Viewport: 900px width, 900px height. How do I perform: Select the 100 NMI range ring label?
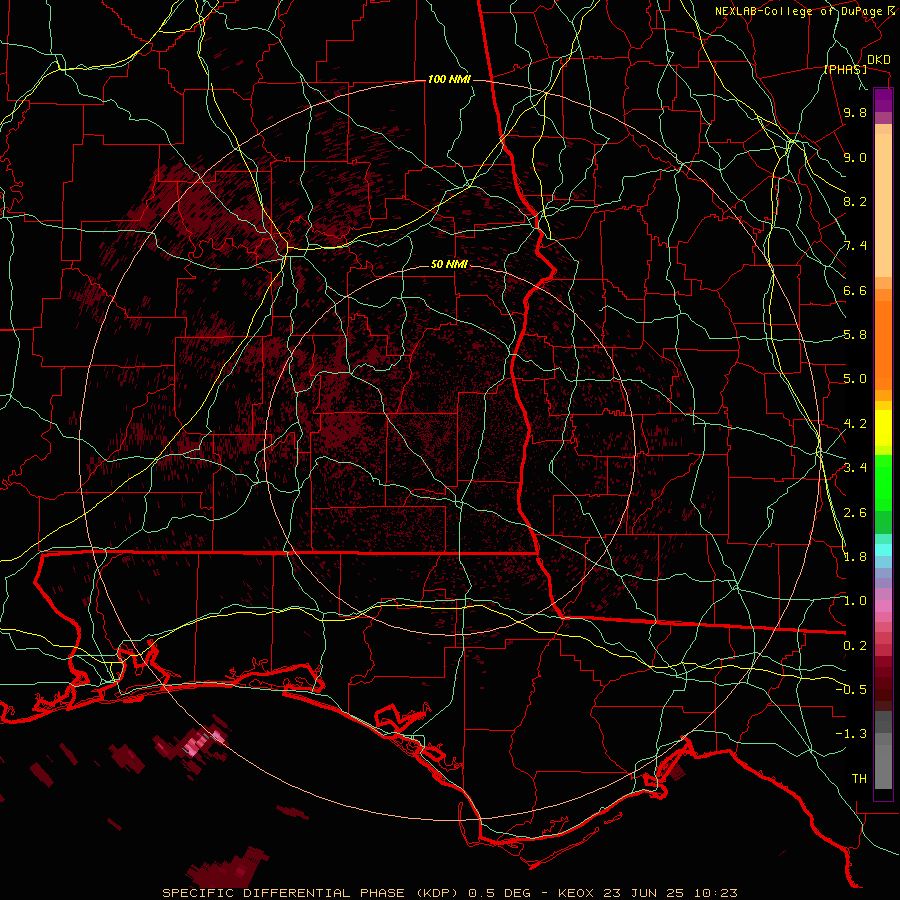449,79
